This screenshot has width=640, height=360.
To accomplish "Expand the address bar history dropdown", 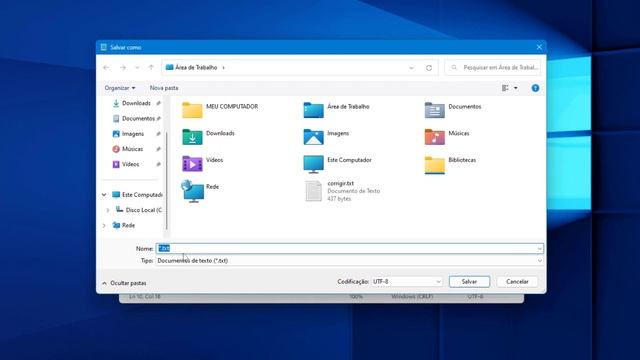I will coord(411,68).
